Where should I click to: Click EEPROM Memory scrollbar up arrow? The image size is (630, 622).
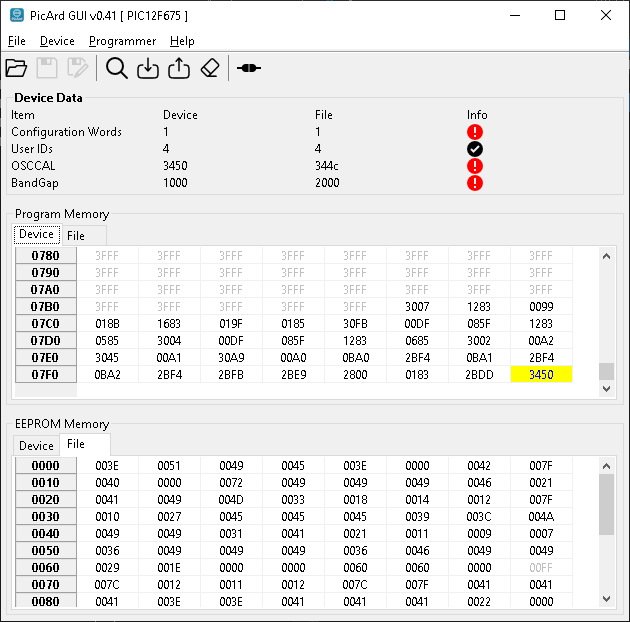[x=606, y=466]
